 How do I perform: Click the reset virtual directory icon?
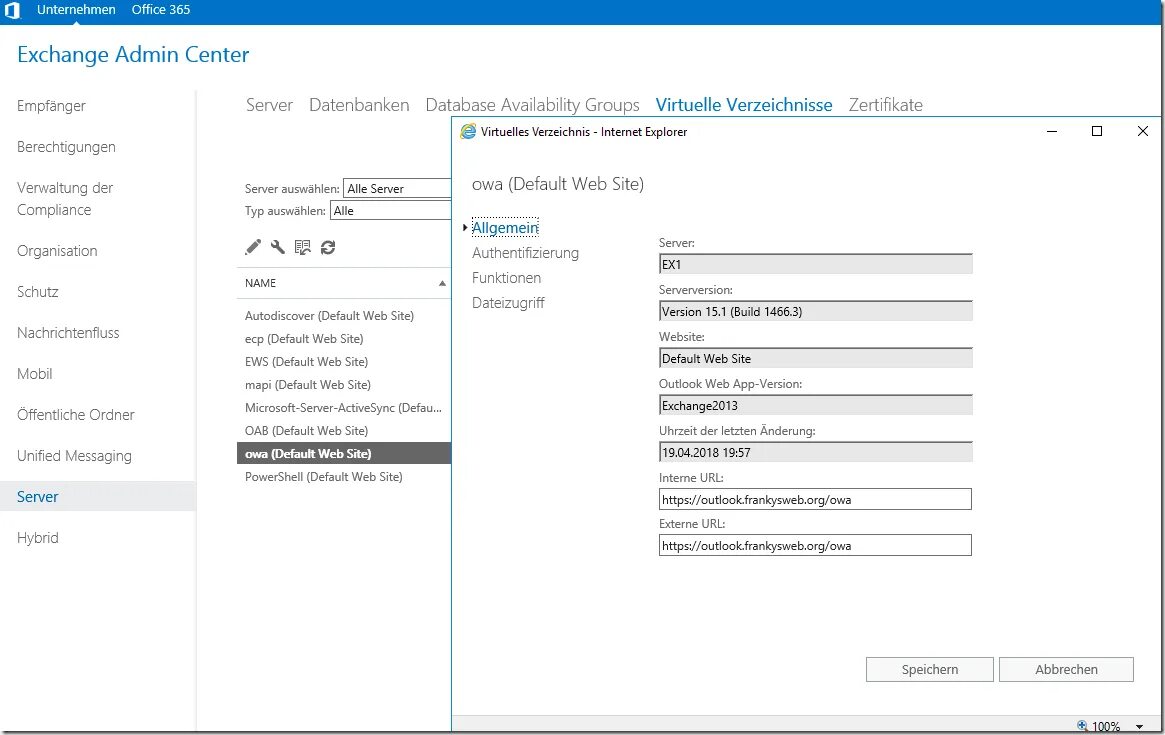point(302,247)
